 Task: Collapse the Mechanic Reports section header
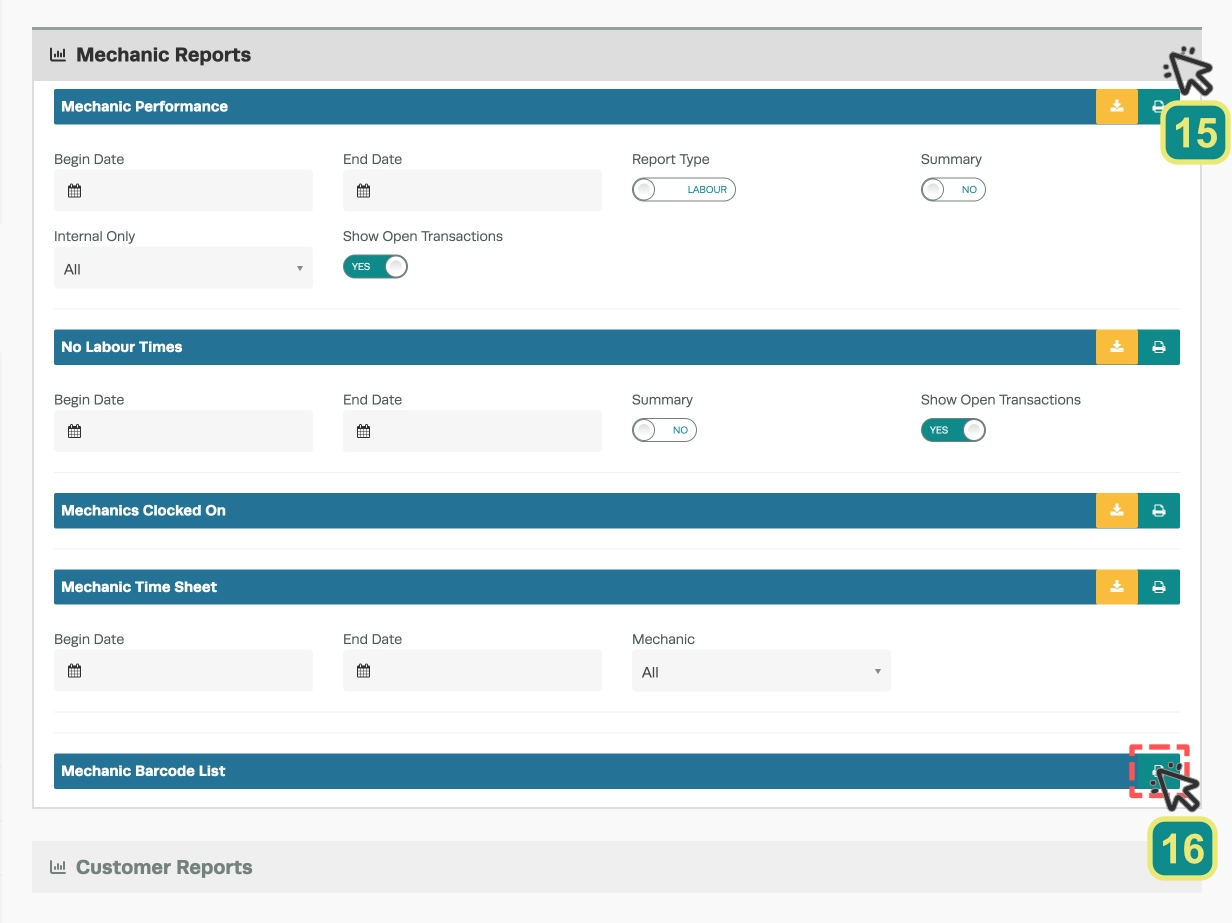(x=617, y=55)
